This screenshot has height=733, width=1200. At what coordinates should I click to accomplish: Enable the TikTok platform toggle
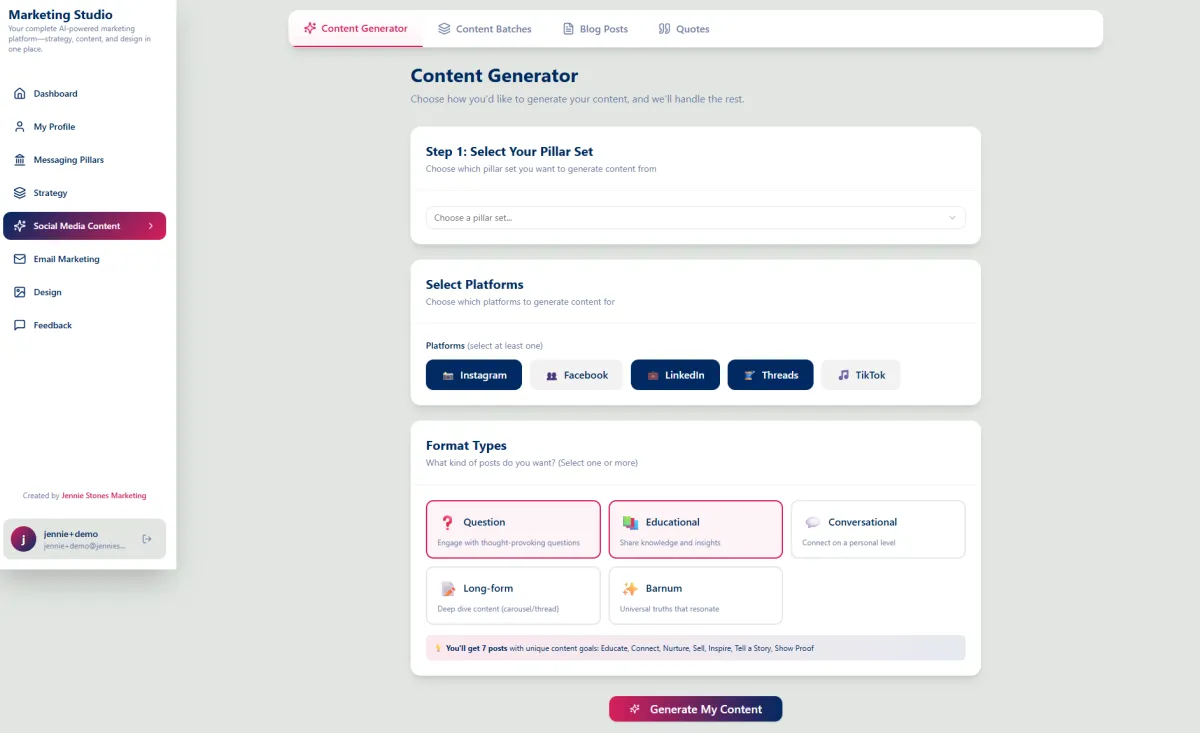[860, 375]
